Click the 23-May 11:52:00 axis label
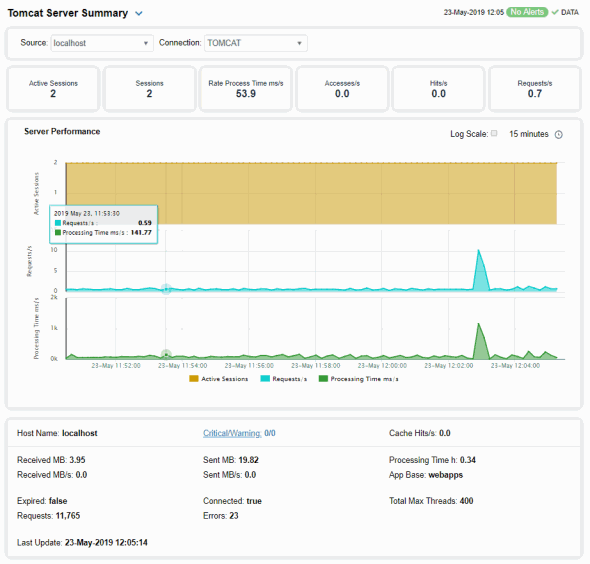Viewport: 590px width, 564px height. 116,366
